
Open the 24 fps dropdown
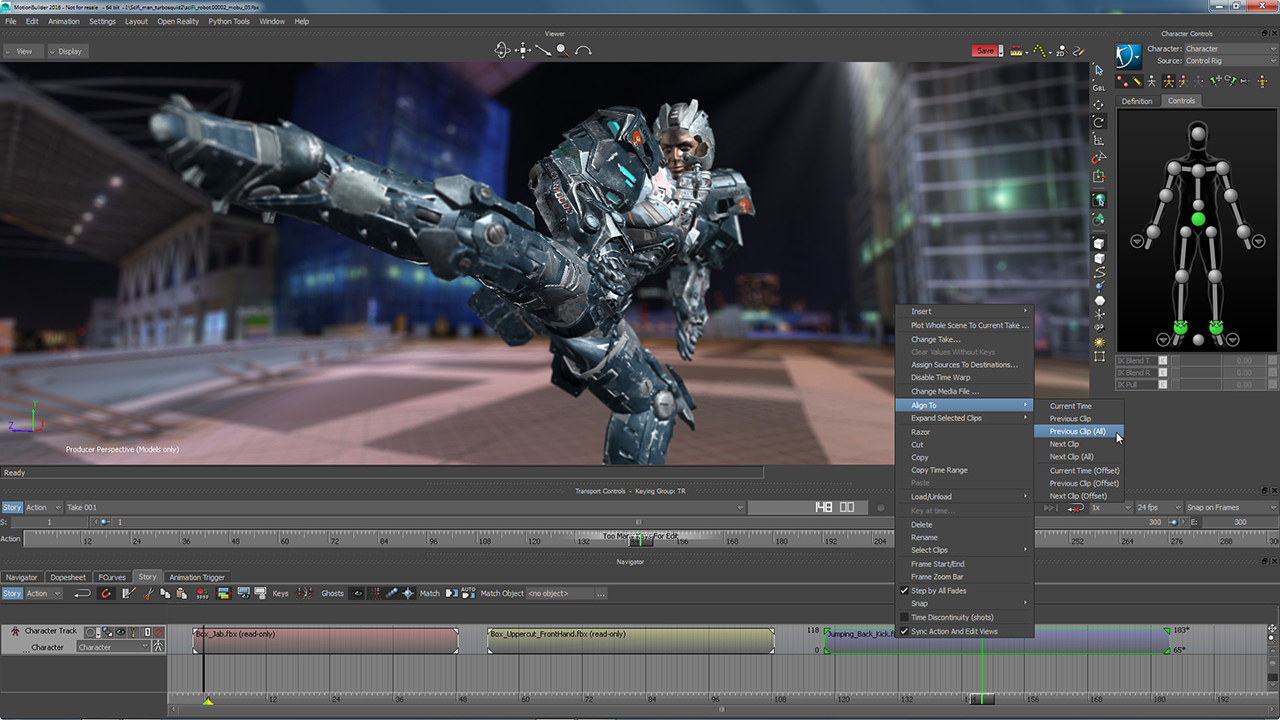coord(1158,507)
